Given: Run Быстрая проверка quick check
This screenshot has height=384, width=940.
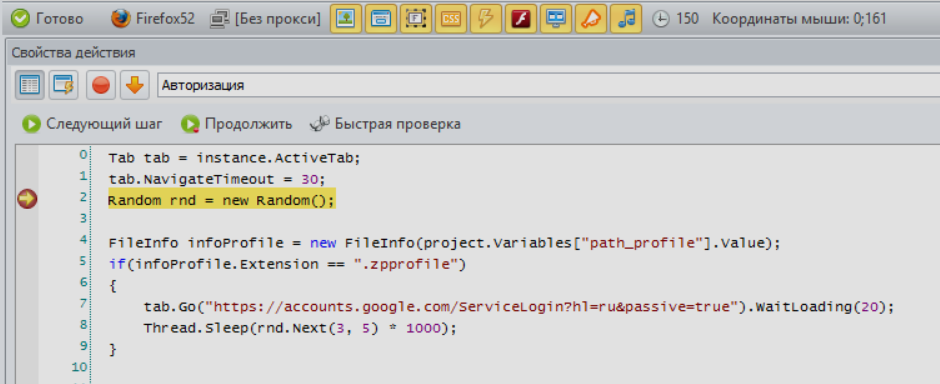Looking at the screenshot, I should pos(385,124).
